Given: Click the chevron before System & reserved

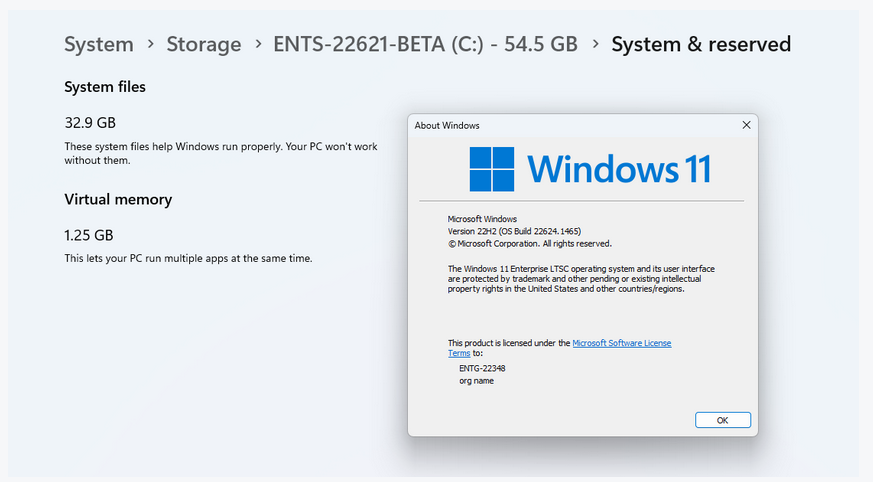Looking at the screenshot, I should coord(595,44).
